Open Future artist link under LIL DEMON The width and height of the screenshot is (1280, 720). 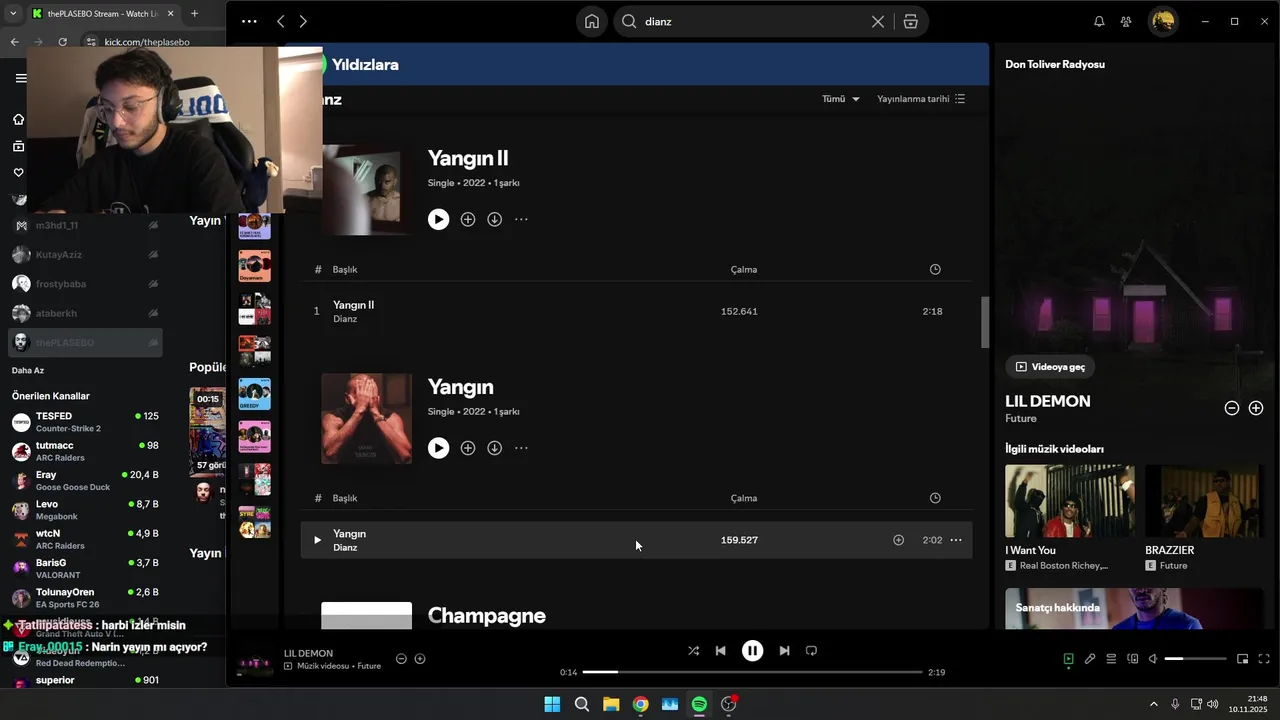pos(1021,419)
